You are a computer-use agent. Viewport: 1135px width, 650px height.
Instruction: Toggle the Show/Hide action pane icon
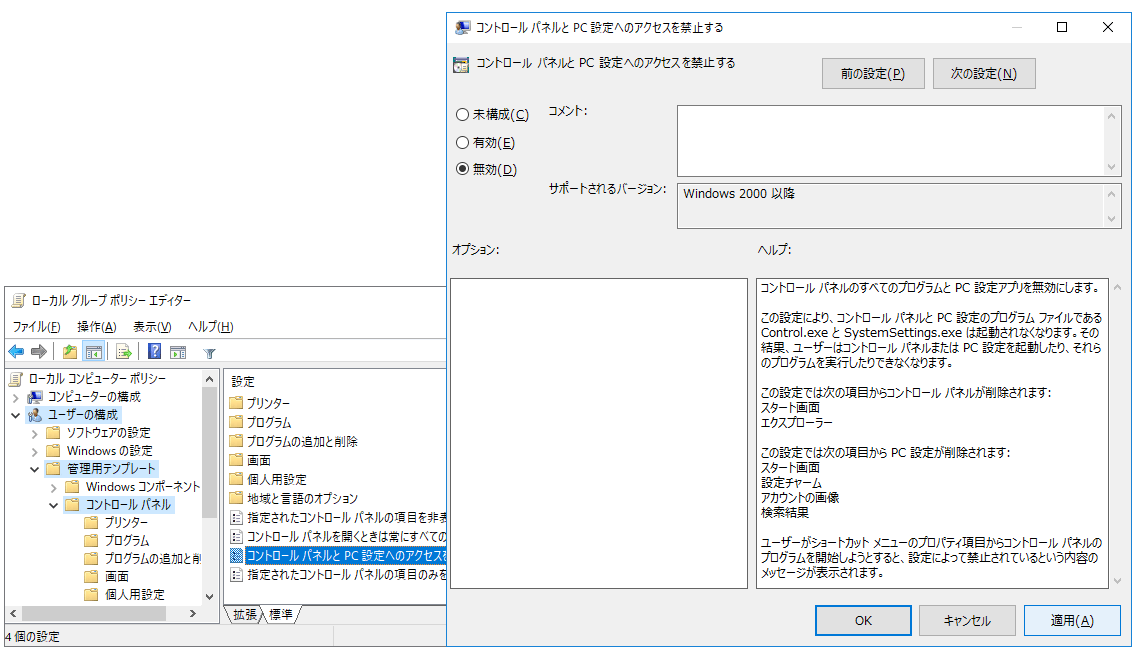178,353
